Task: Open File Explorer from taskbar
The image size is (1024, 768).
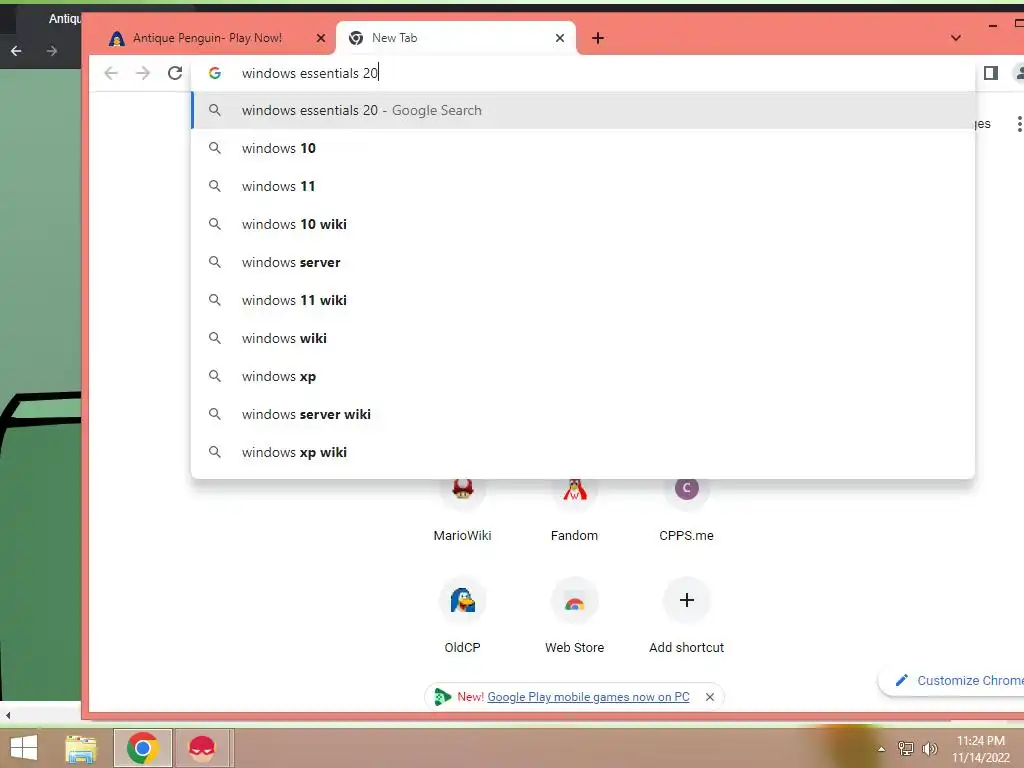Action: (x=81, y=748)
